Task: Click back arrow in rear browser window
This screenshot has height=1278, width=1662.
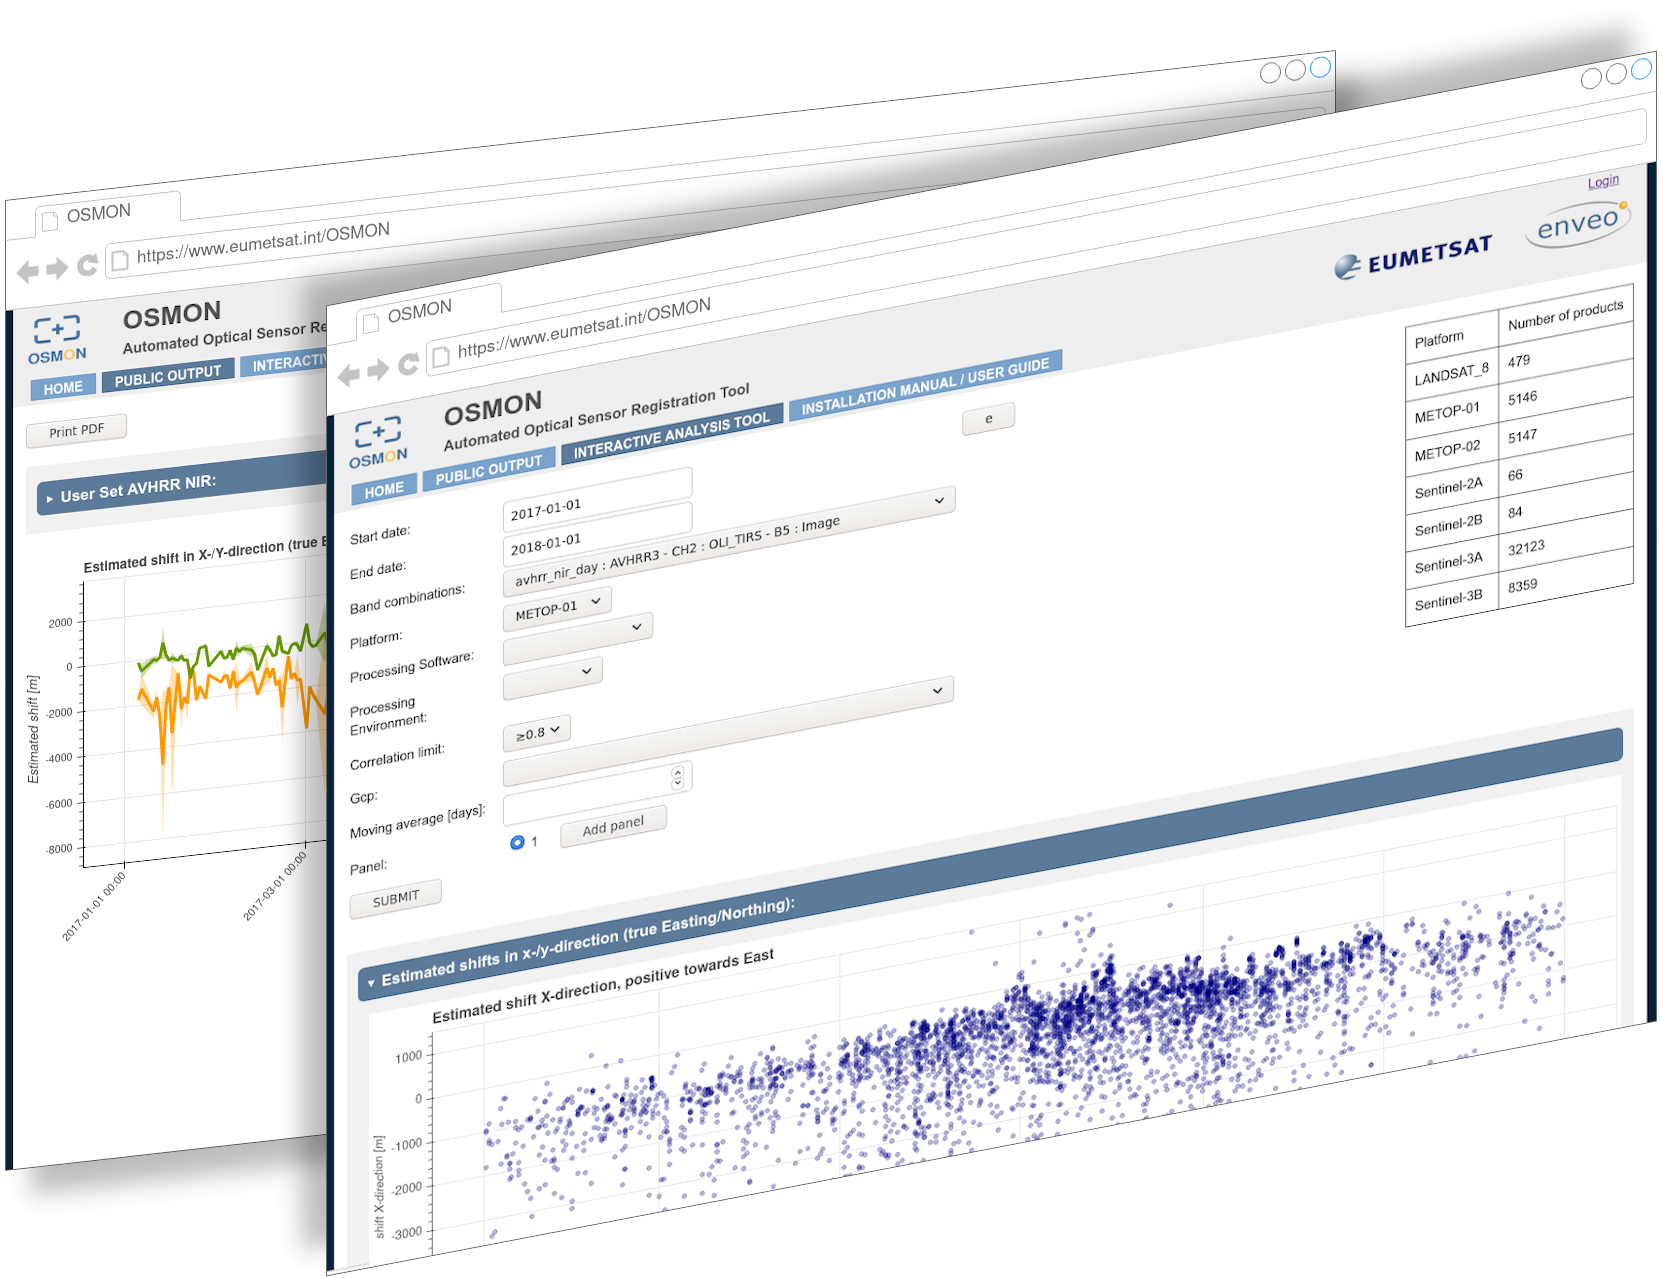Action: (28, 271)
